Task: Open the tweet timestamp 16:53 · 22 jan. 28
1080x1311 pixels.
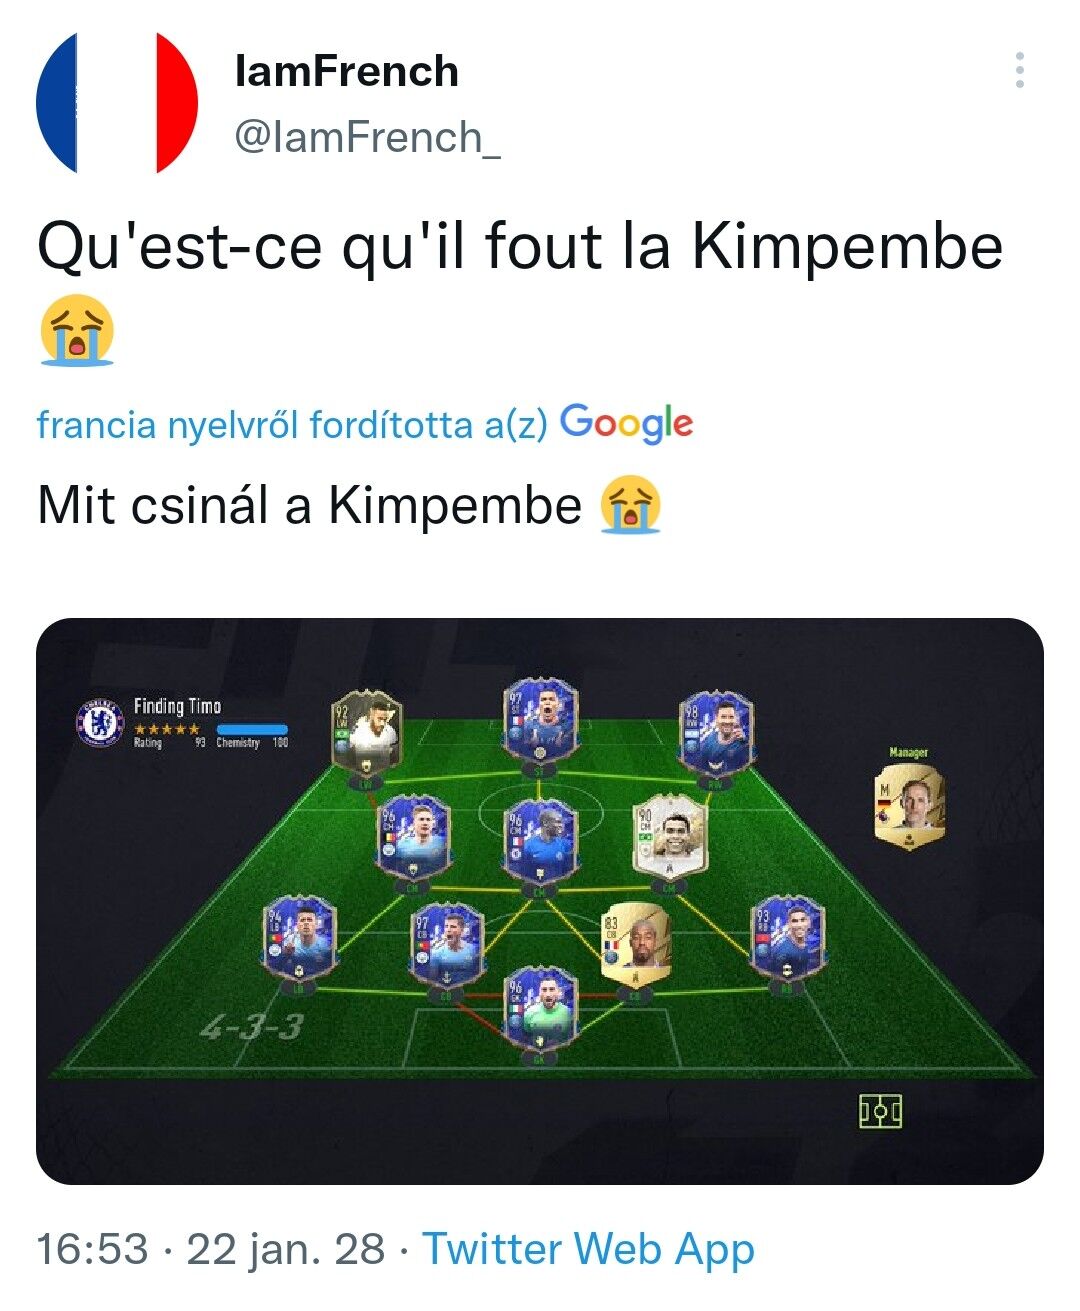Action: (211, 1249)
